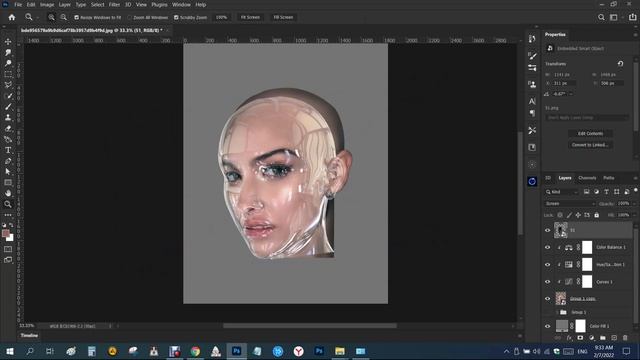The width and height of the screenshot is (640, 360).
Task: Open the workspace switcher icon
Action: pos(613,17)
